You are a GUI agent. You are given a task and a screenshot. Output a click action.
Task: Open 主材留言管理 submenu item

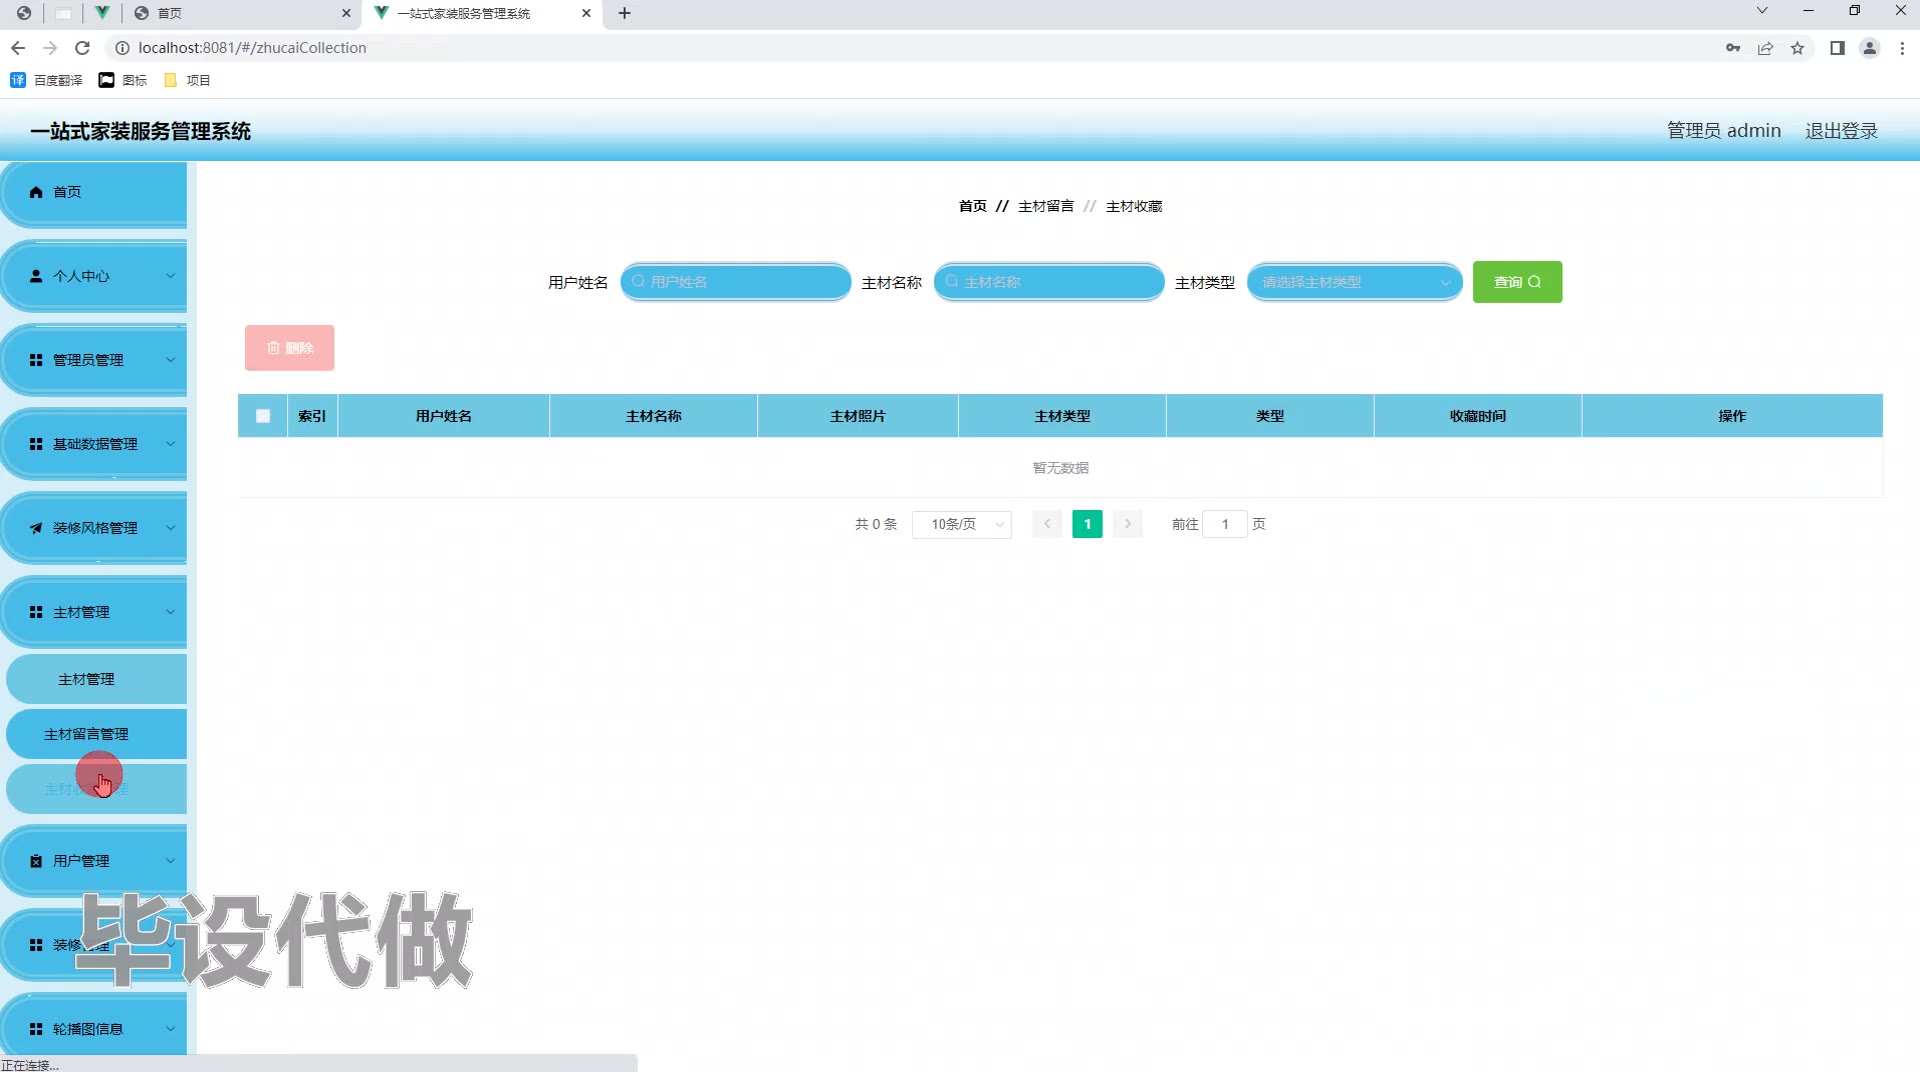click(x=97, y=734)
